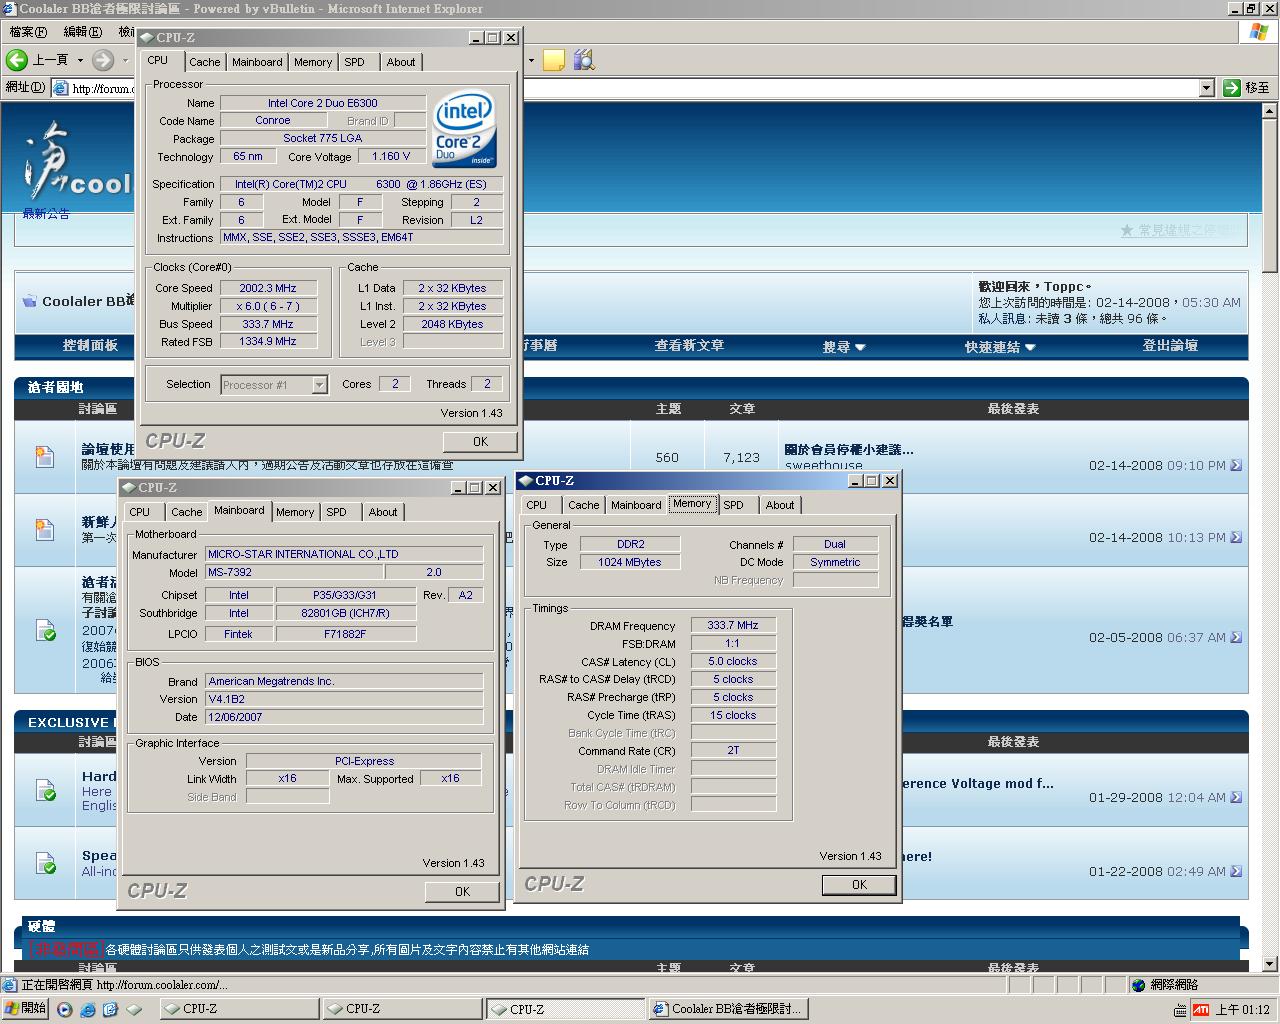Click the motherboard Model value MS-7392
This screenshot has width=1280, height=1024.
click(294, 573)
